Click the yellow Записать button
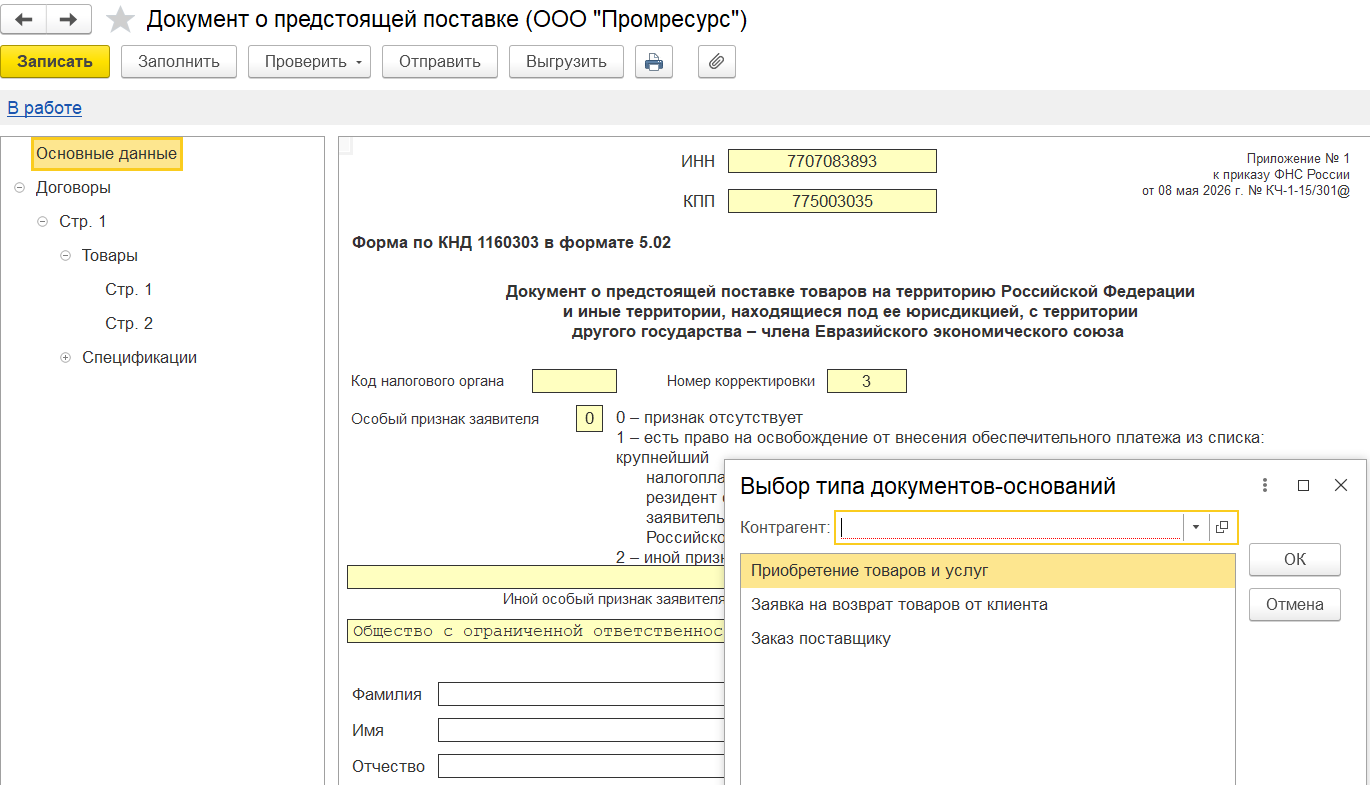Screen dimensions: 1370x785 pos(55,62)
